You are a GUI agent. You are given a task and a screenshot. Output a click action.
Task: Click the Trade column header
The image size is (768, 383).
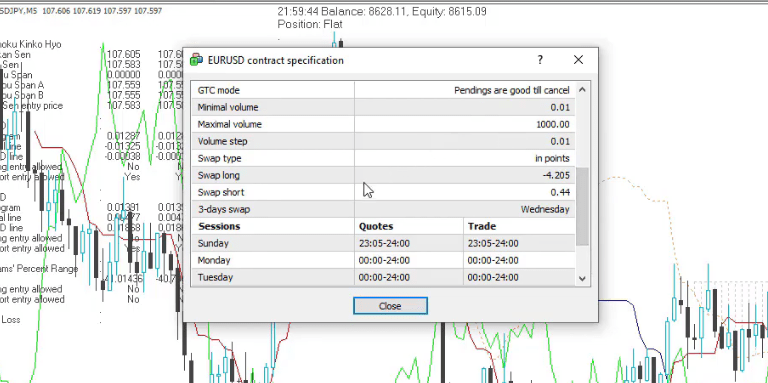click(482, 226)
